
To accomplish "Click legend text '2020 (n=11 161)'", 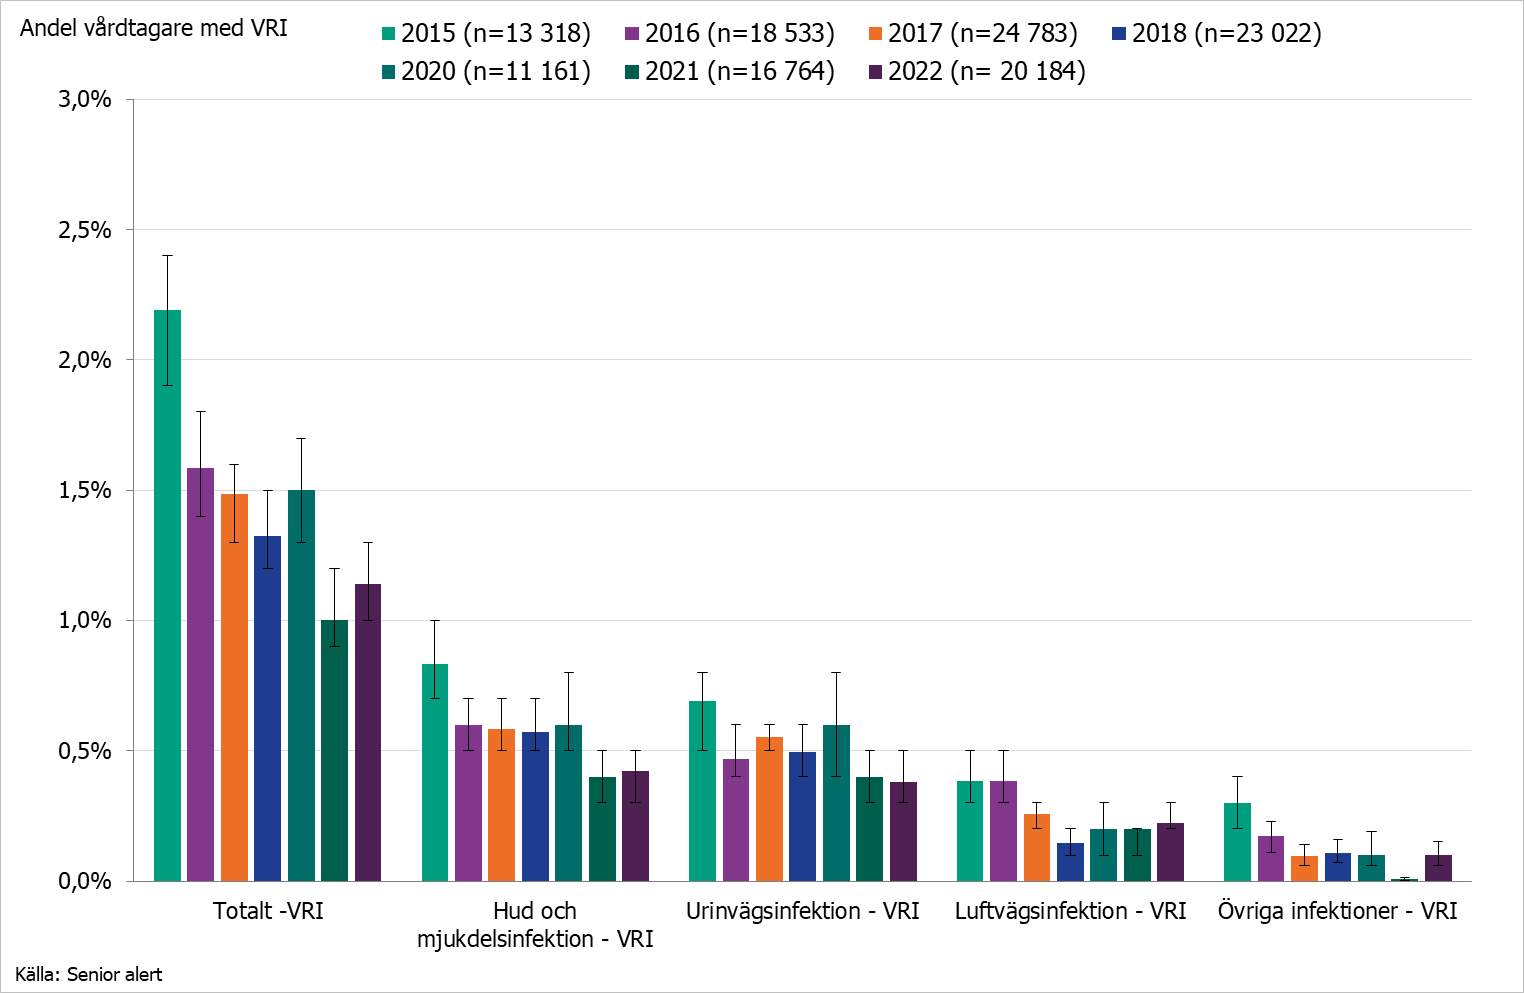I will [x=496, y=72].
